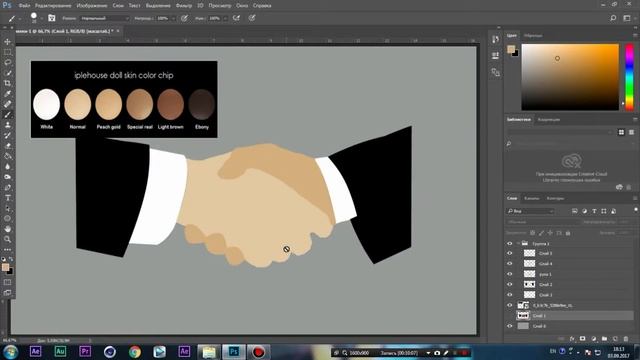The width and height of the screenshot is (640, 360).
Task: Hide layer Слой 2
Action: pos(509,284)
